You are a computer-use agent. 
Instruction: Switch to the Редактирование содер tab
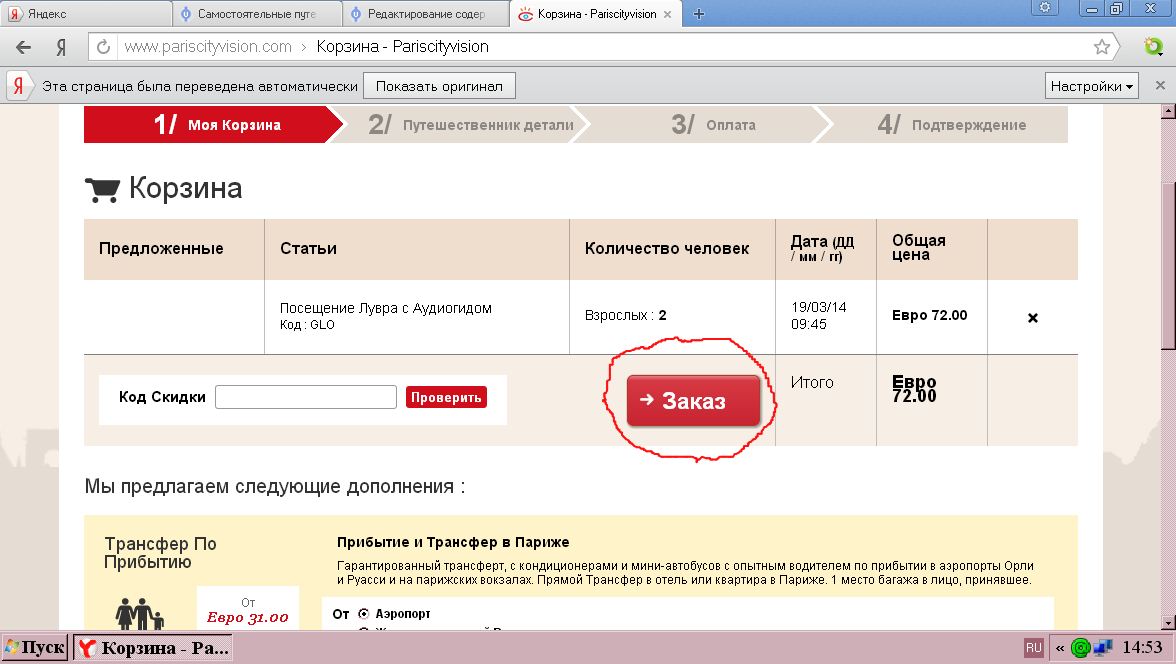426,14
